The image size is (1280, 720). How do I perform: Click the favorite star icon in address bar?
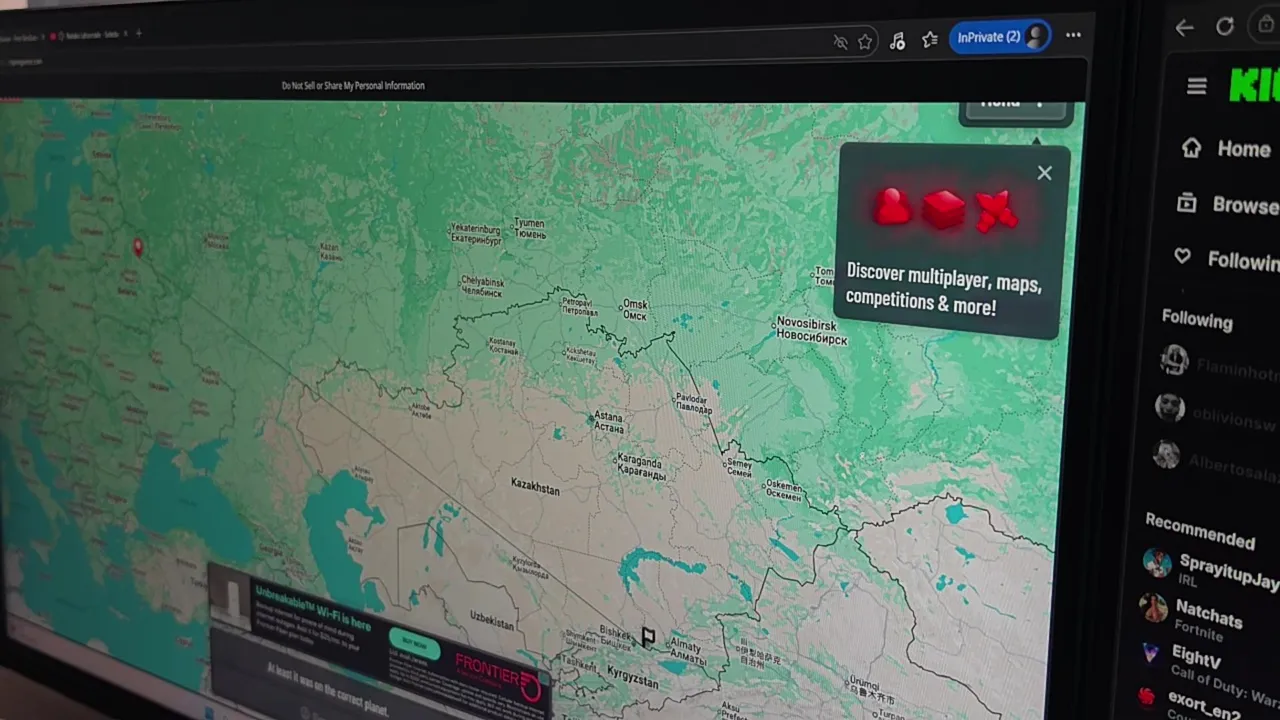tap(865, 42)
